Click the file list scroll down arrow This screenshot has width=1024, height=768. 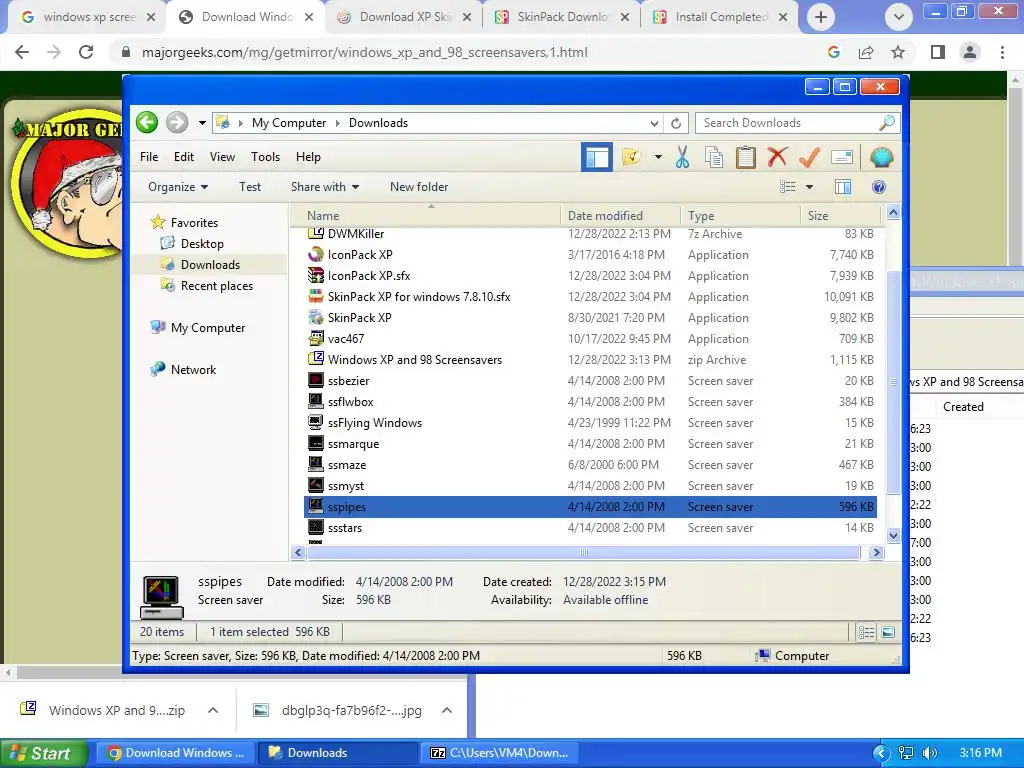tap(893, 536)
